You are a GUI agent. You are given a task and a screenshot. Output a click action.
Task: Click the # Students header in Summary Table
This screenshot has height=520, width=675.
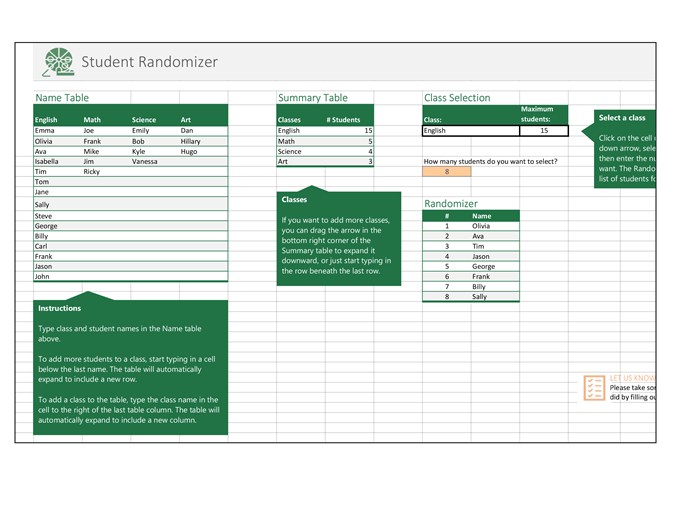pyautogui.click(x=343, y=120)
